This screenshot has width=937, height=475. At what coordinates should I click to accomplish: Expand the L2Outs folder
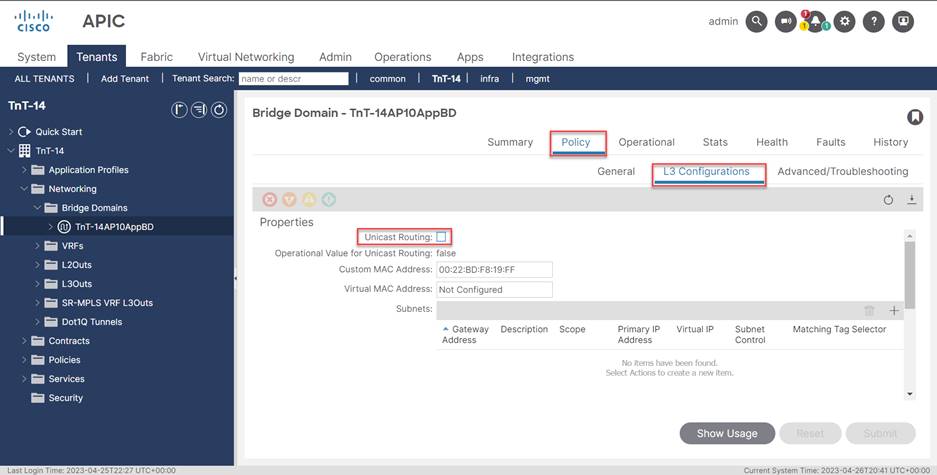tap(37, 265)
